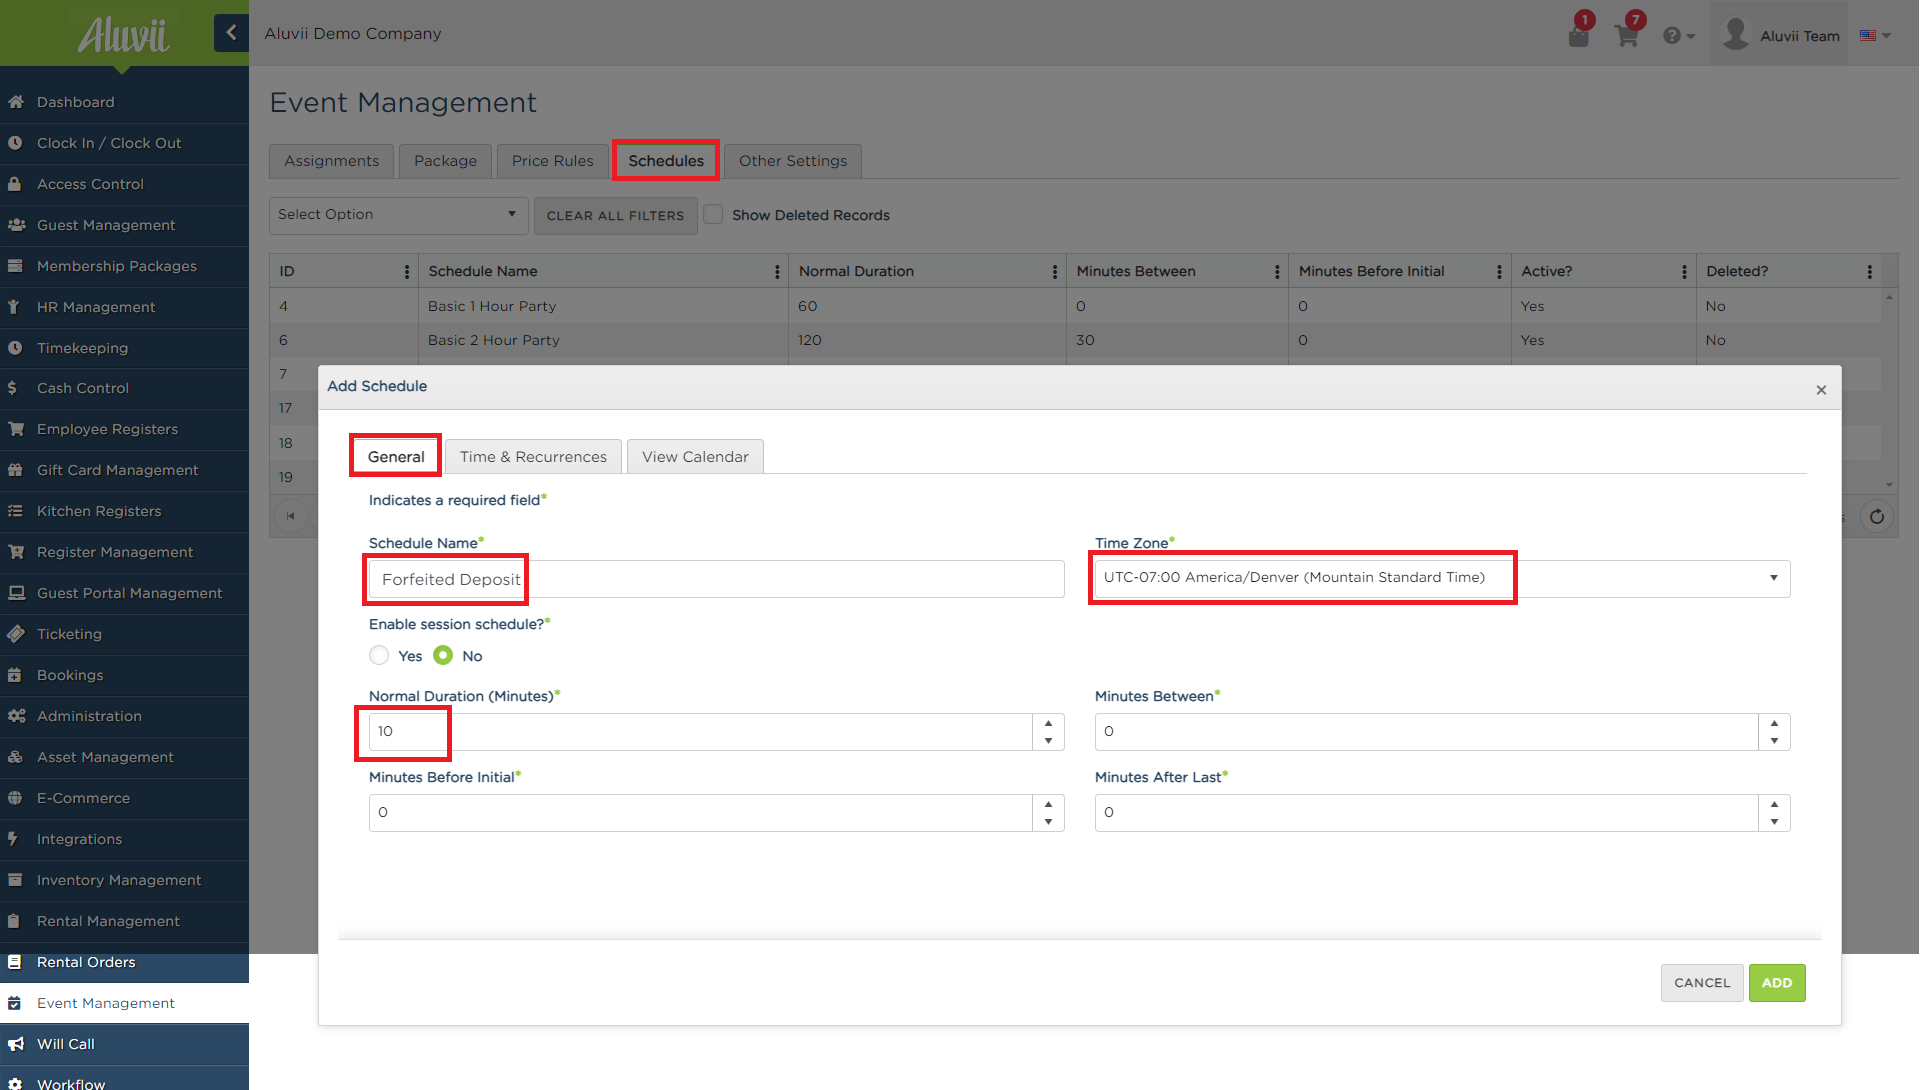Click the CANCEL button

[x=1702, y=983]
